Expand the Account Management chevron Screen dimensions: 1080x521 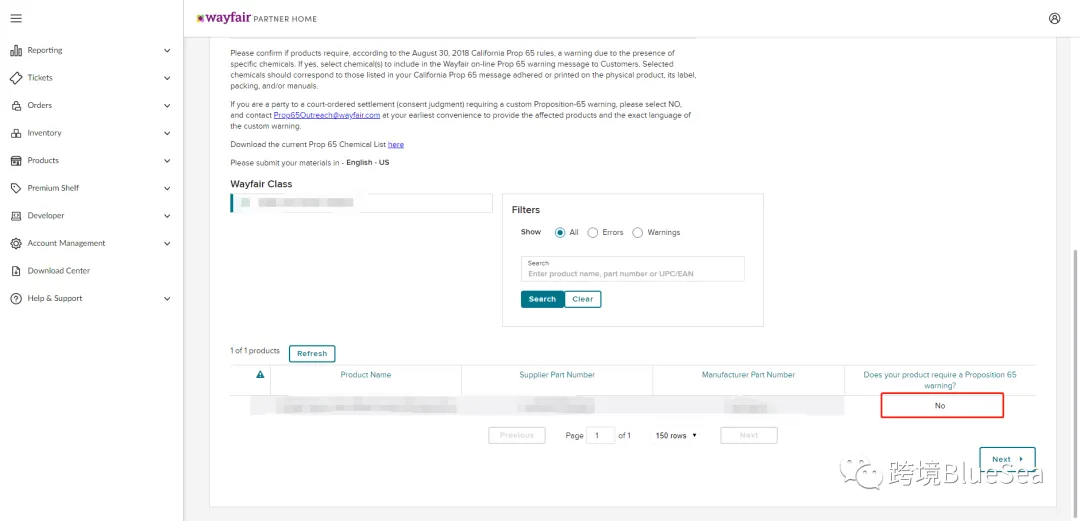(x=167, y=243)
